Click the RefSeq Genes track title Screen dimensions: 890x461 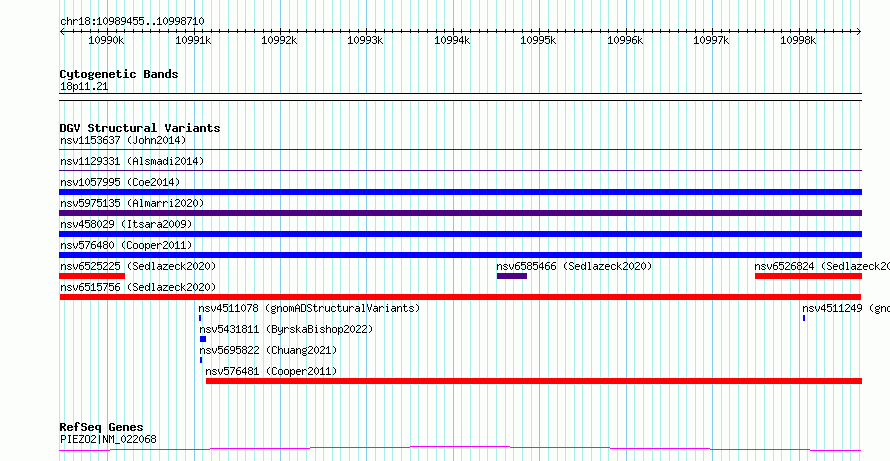pos(102,427)
